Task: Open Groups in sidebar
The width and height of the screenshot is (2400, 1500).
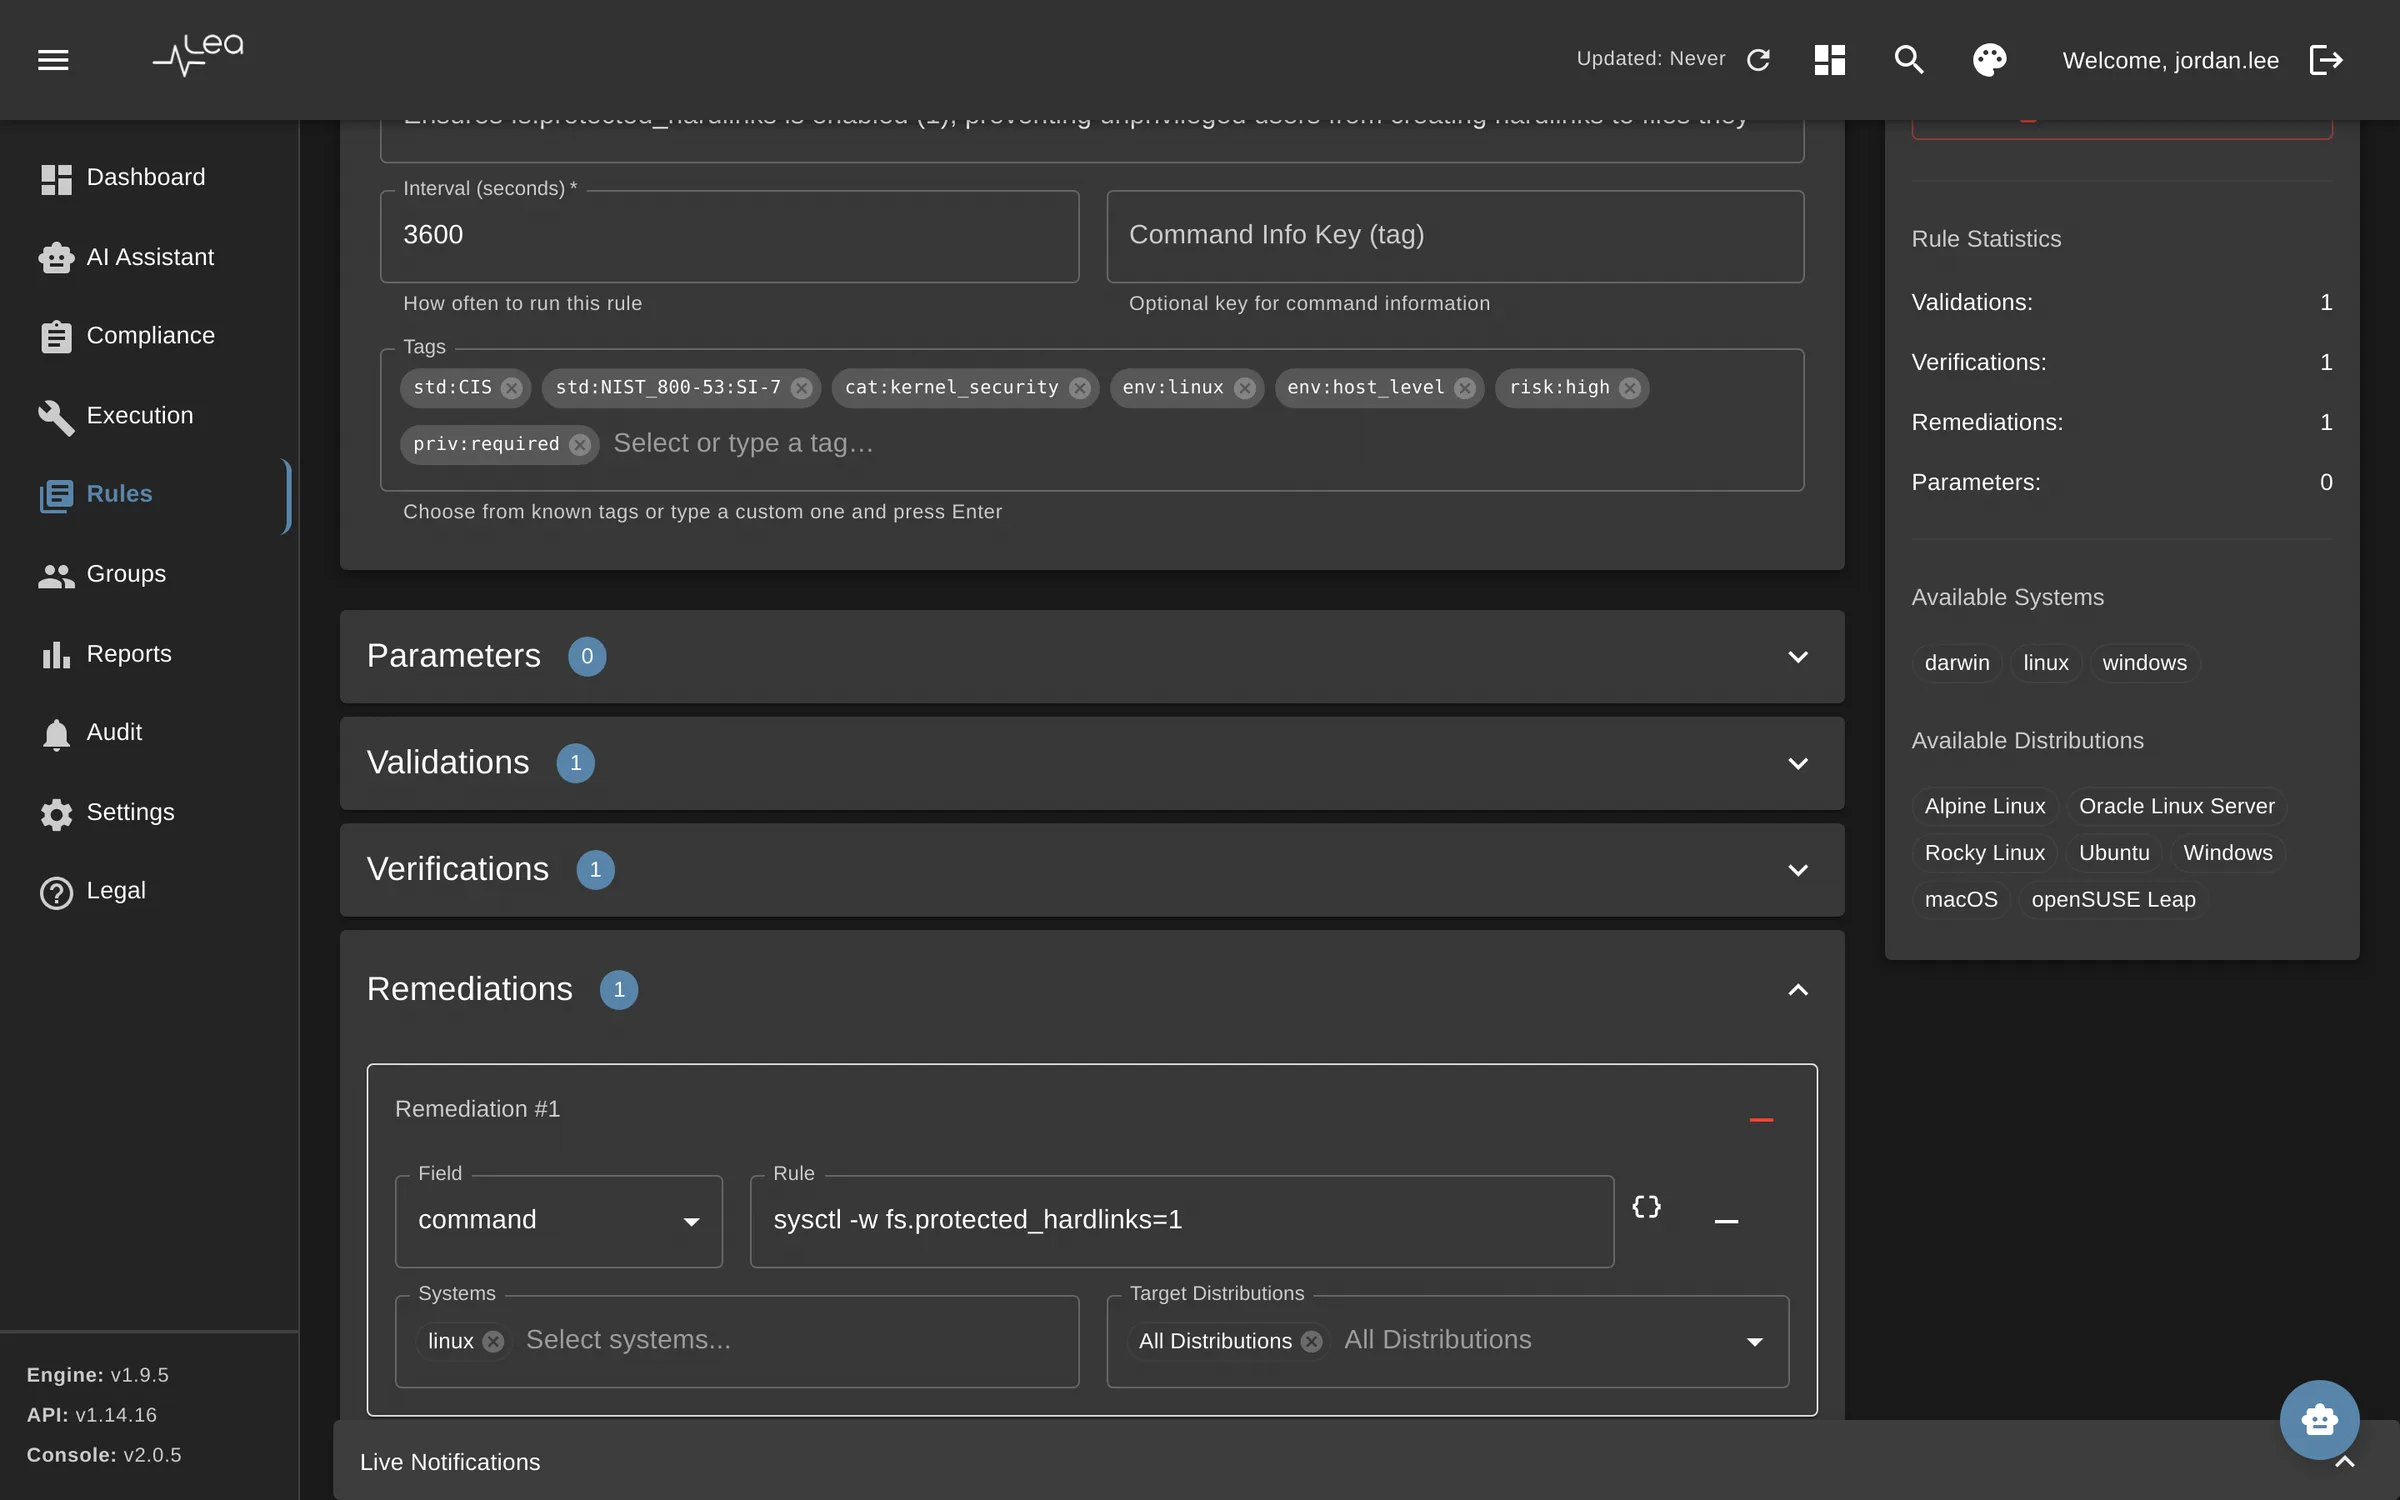Action: 148,575
